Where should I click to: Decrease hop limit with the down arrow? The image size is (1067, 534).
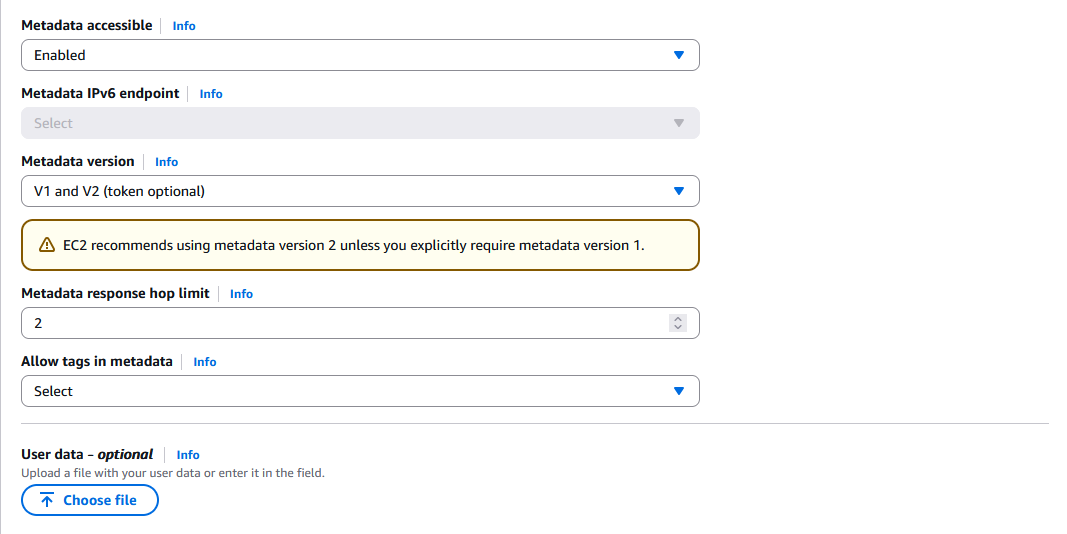point(678,327)
